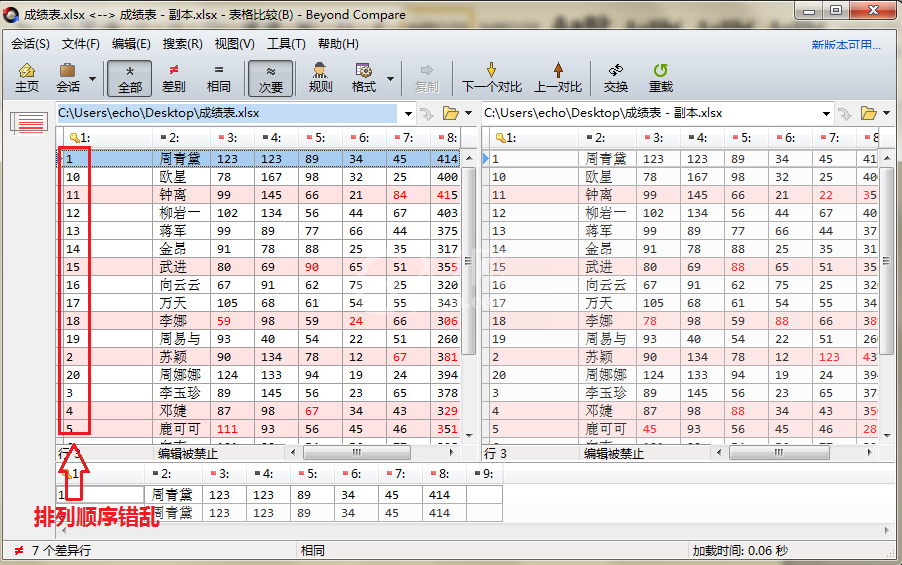The image size is (902, 565).
Task: Click right pane 编辑被禁止 status label
Action: click(613, 453)
